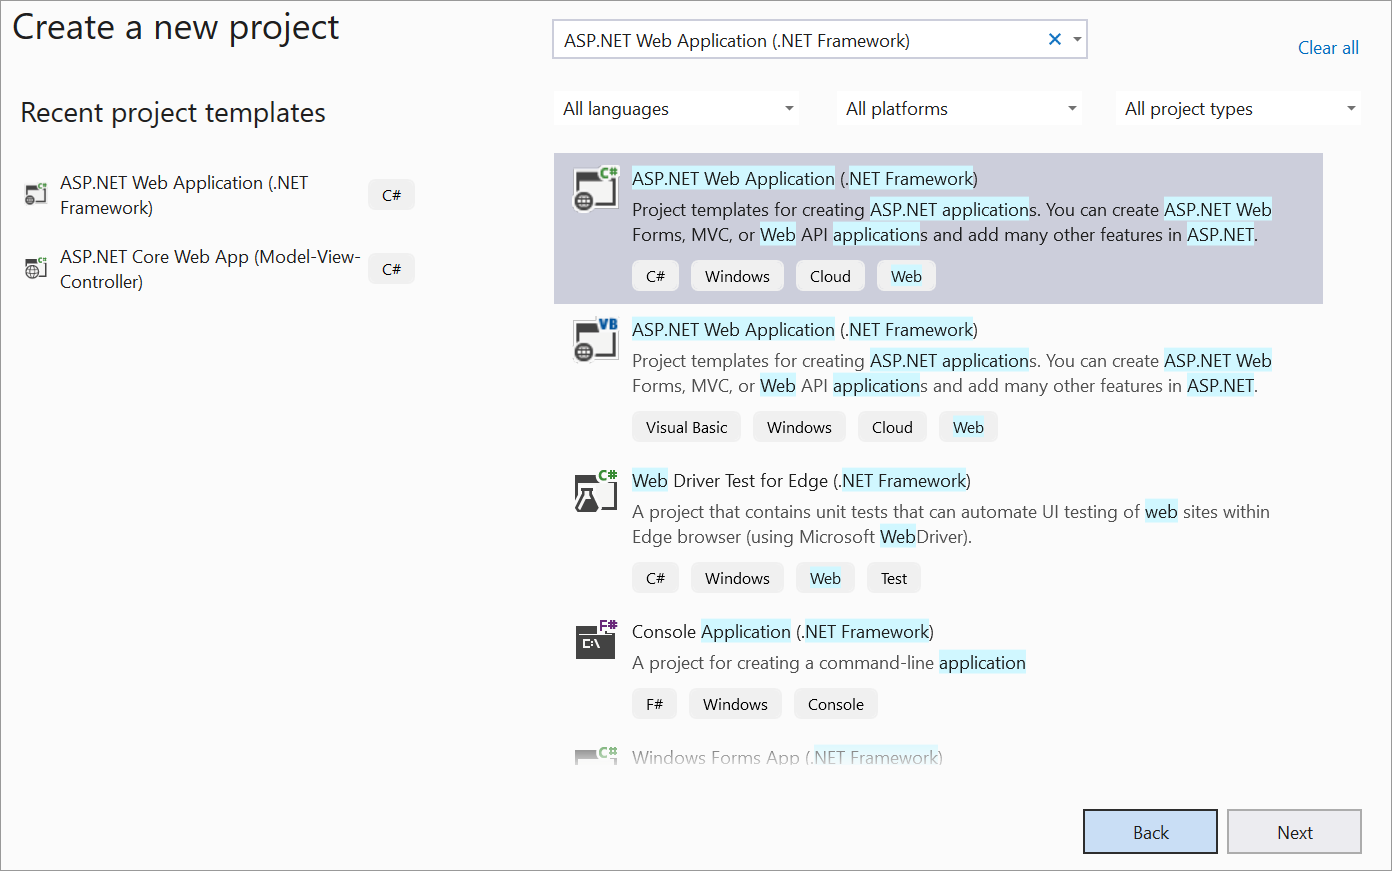Click the F# Console Application template icon
This screenshot has height=871, width=1392.
tap(595, 641)
